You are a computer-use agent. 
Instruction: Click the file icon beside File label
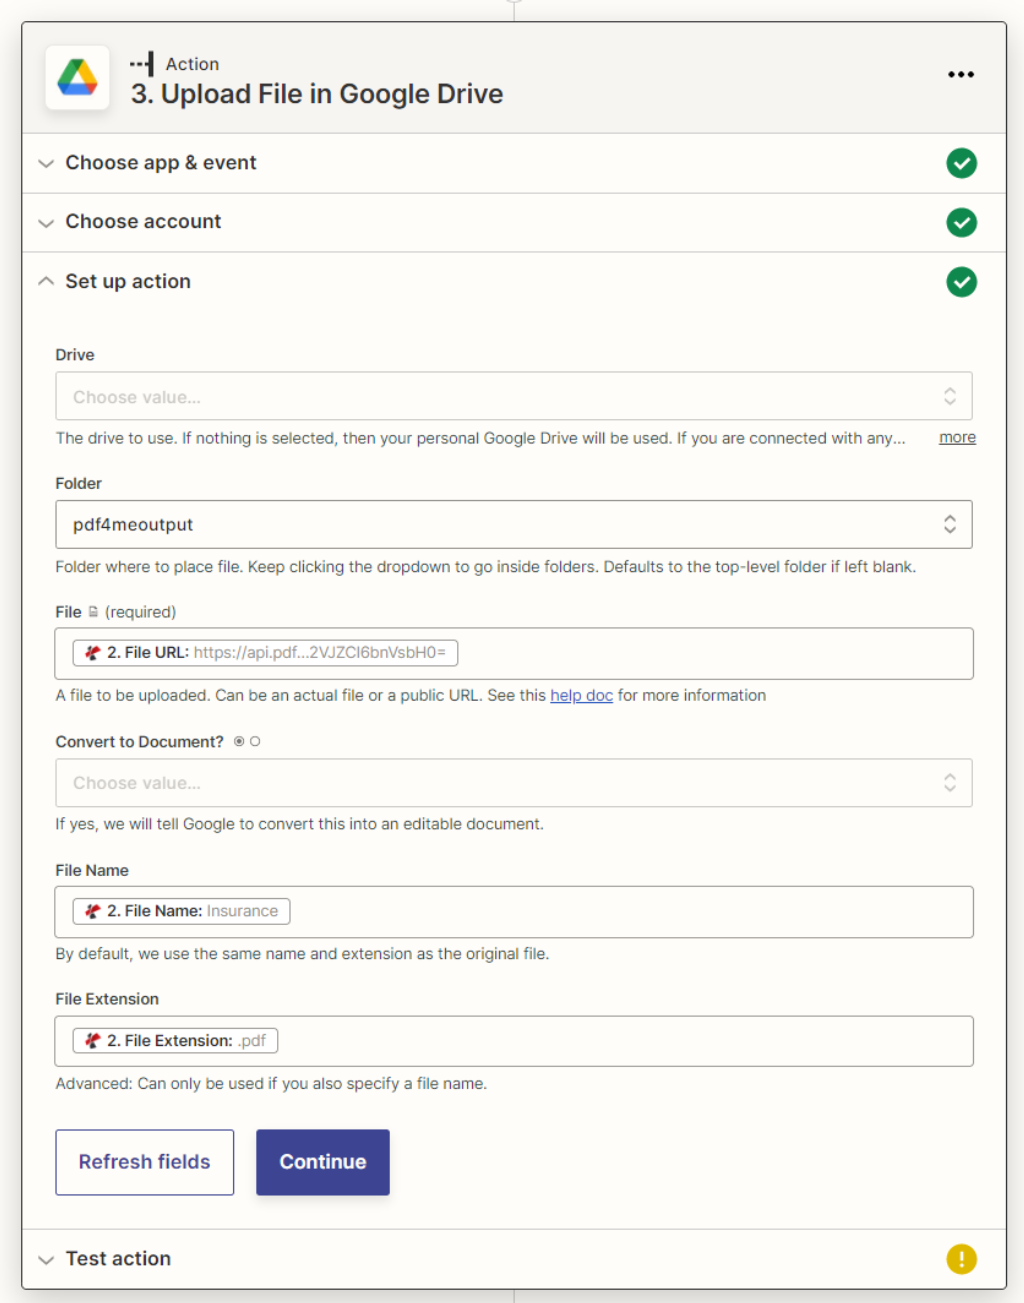click(93, 612)
